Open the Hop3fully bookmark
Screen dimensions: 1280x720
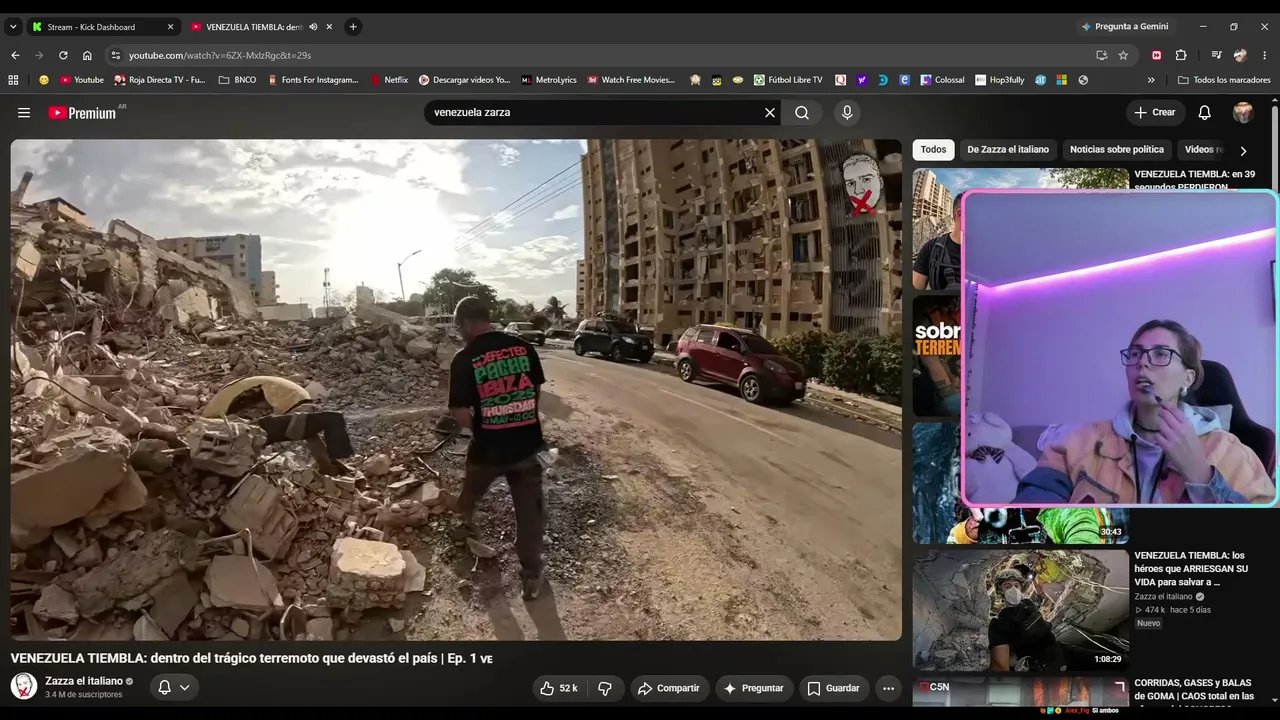[1000, 80]
